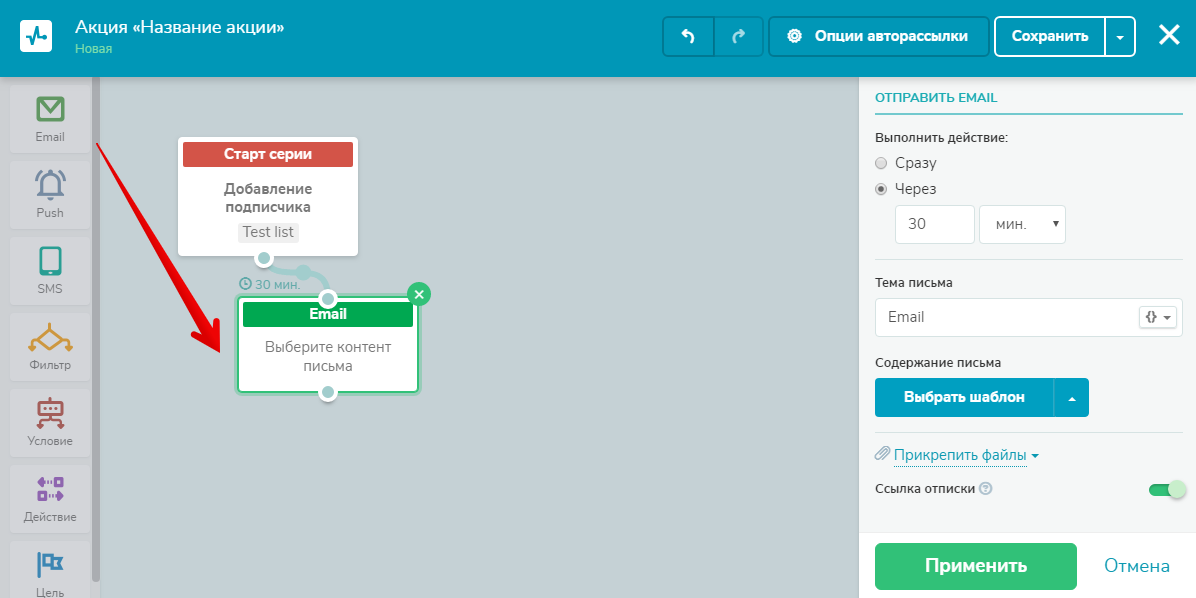Click Выбрать шаблон button
Image resolution: width=1196 pixels, height=598 pixels.
(x=964, y=398)
